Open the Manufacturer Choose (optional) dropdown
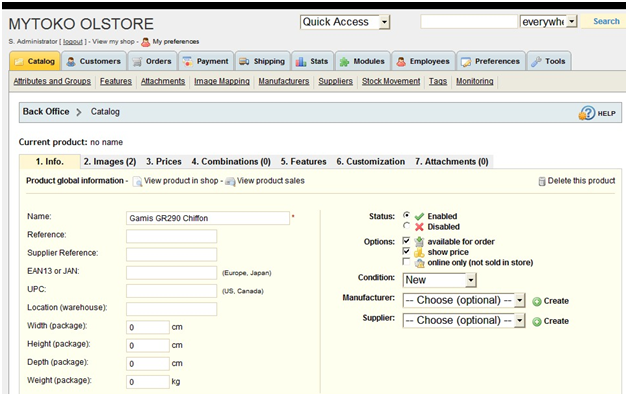This screenshot has width=628, height=396. click(464, 300)
